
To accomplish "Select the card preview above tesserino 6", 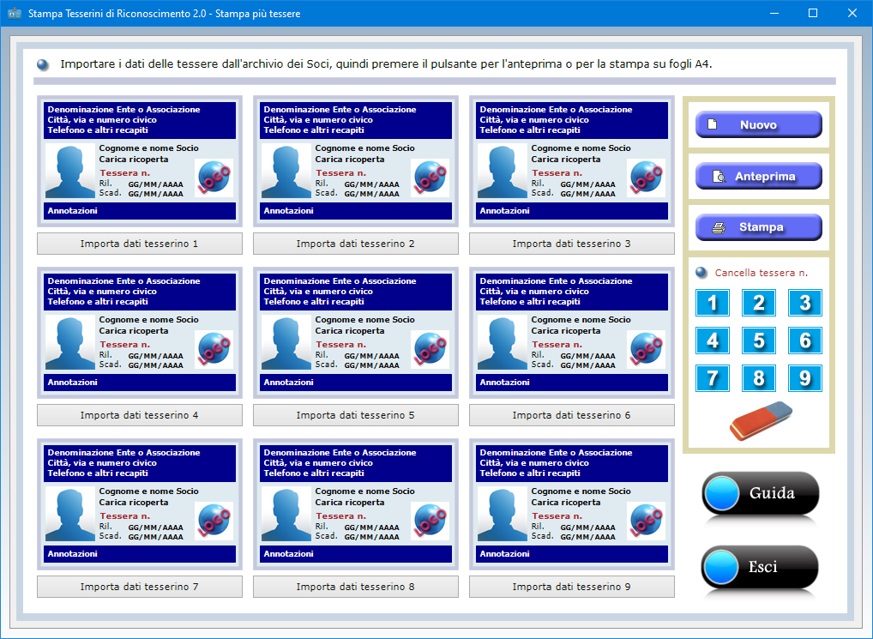I will tap(572, 333).
